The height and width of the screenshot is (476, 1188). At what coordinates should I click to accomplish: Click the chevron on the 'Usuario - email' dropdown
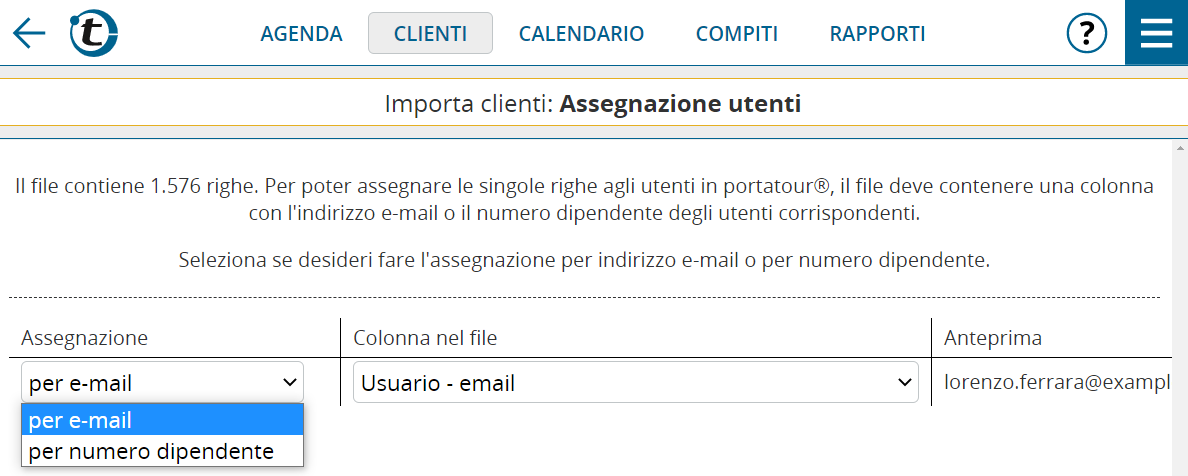(x=905, y=383)
